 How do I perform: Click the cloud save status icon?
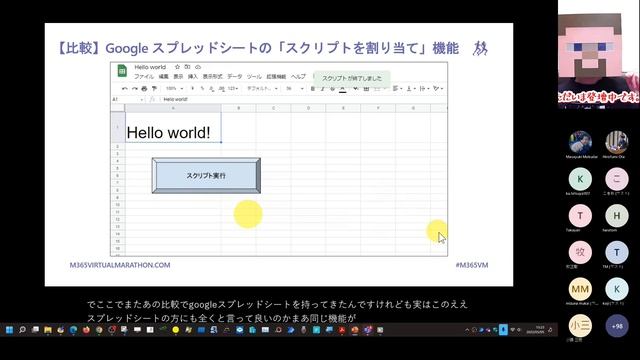pos(198,67)
